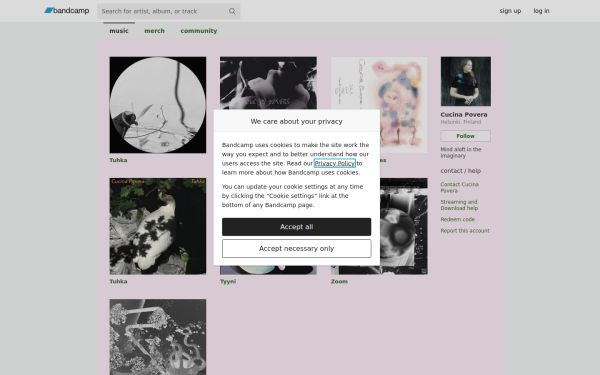Open the dark album cover in top middle
The width and height of the screenshot is (600, 375).
[268, 83]
